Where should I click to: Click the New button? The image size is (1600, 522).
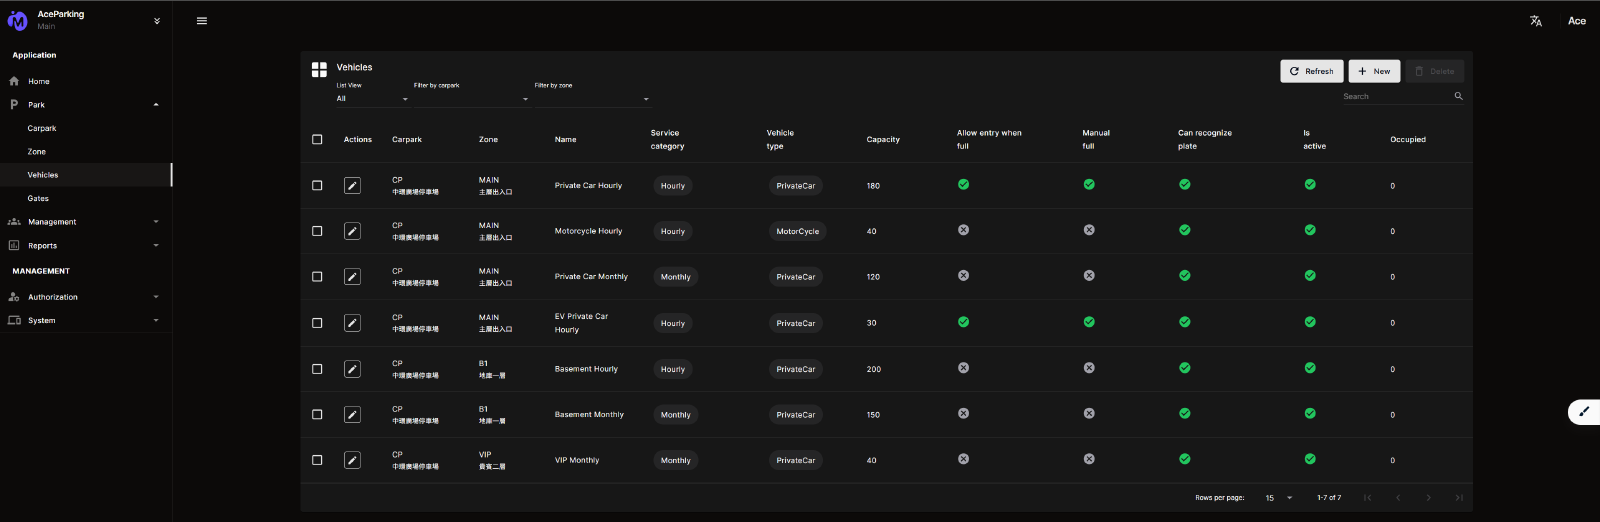click(1374, 71)
